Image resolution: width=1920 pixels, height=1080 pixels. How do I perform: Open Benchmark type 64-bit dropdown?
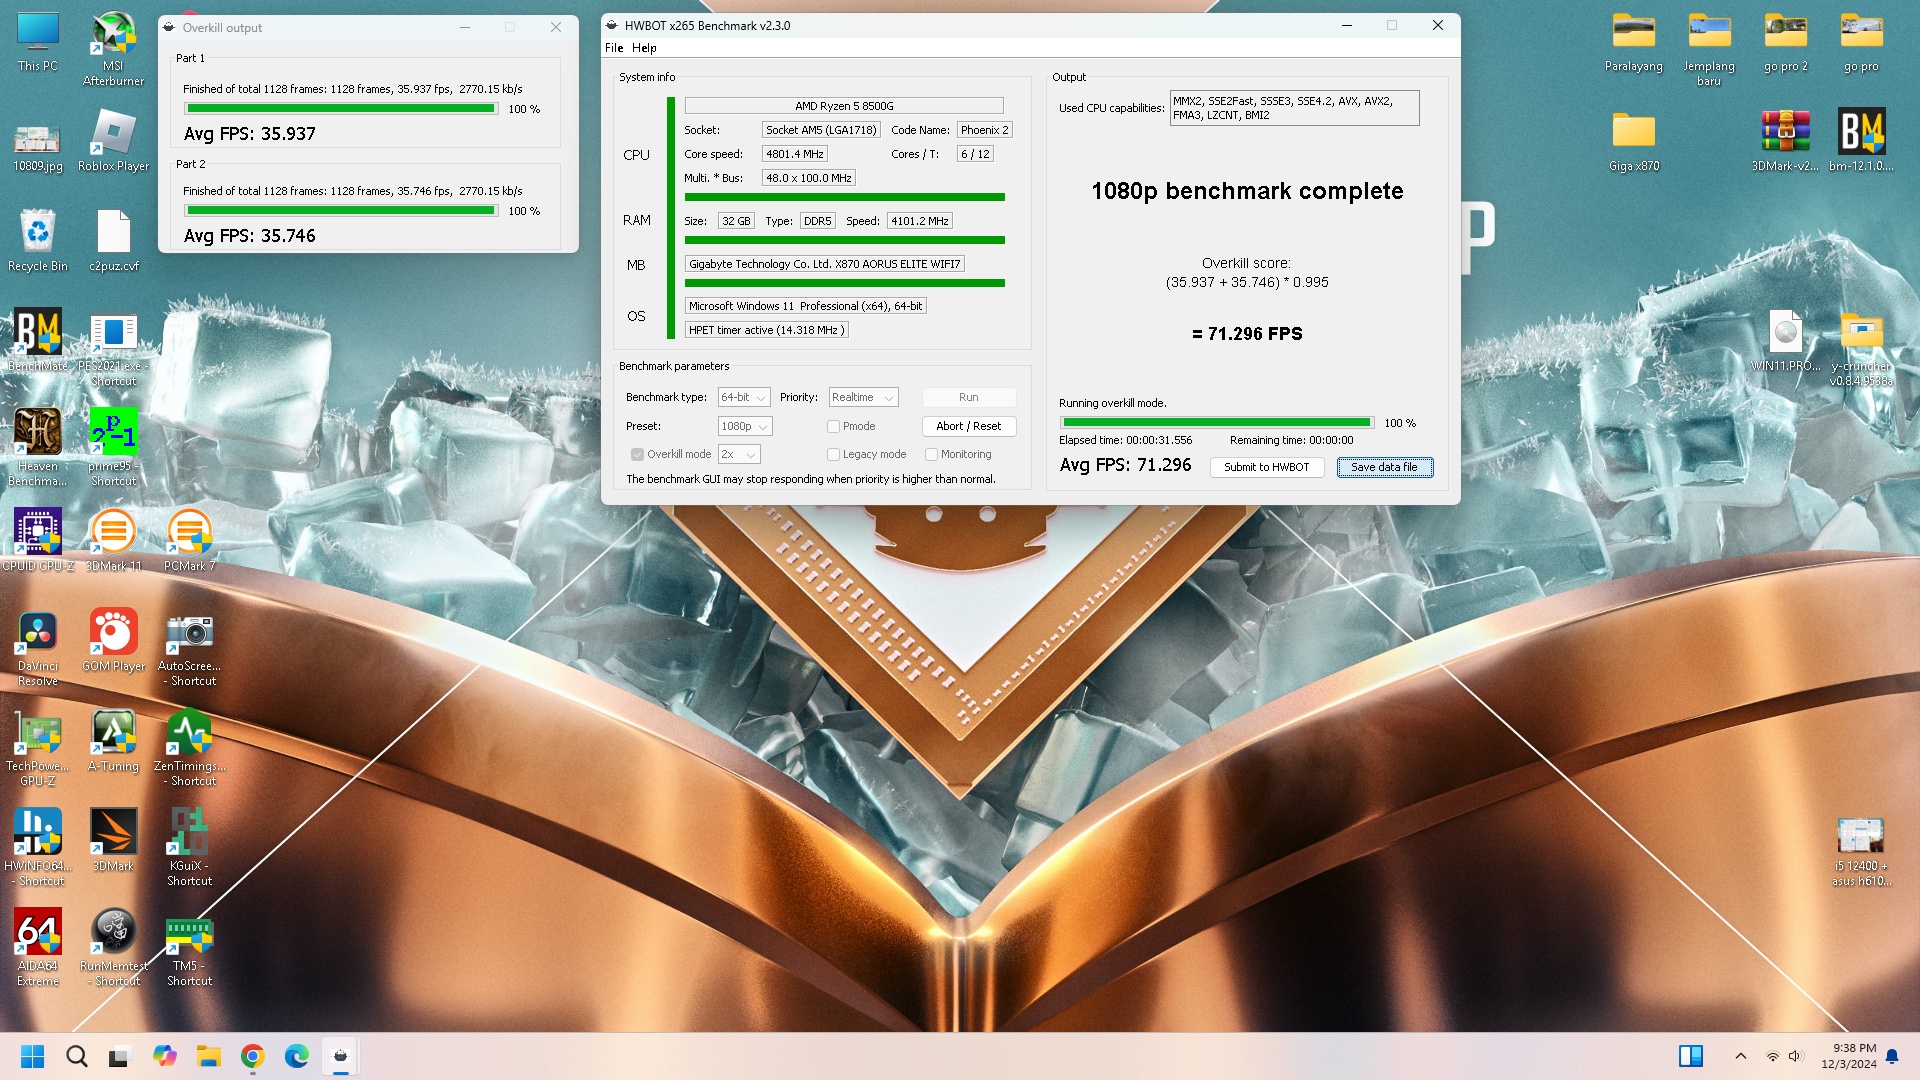744,397
